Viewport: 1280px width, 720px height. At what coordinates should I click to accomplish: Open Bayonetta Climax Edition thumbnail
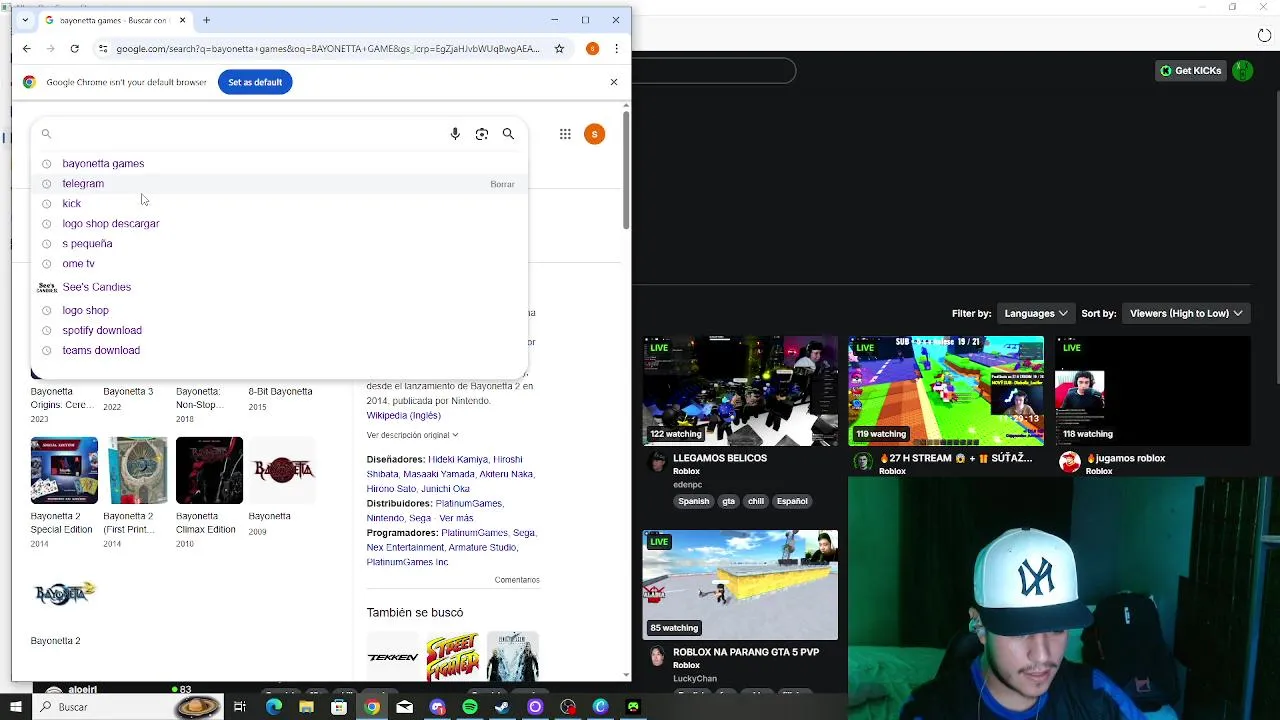pos(209,470)
